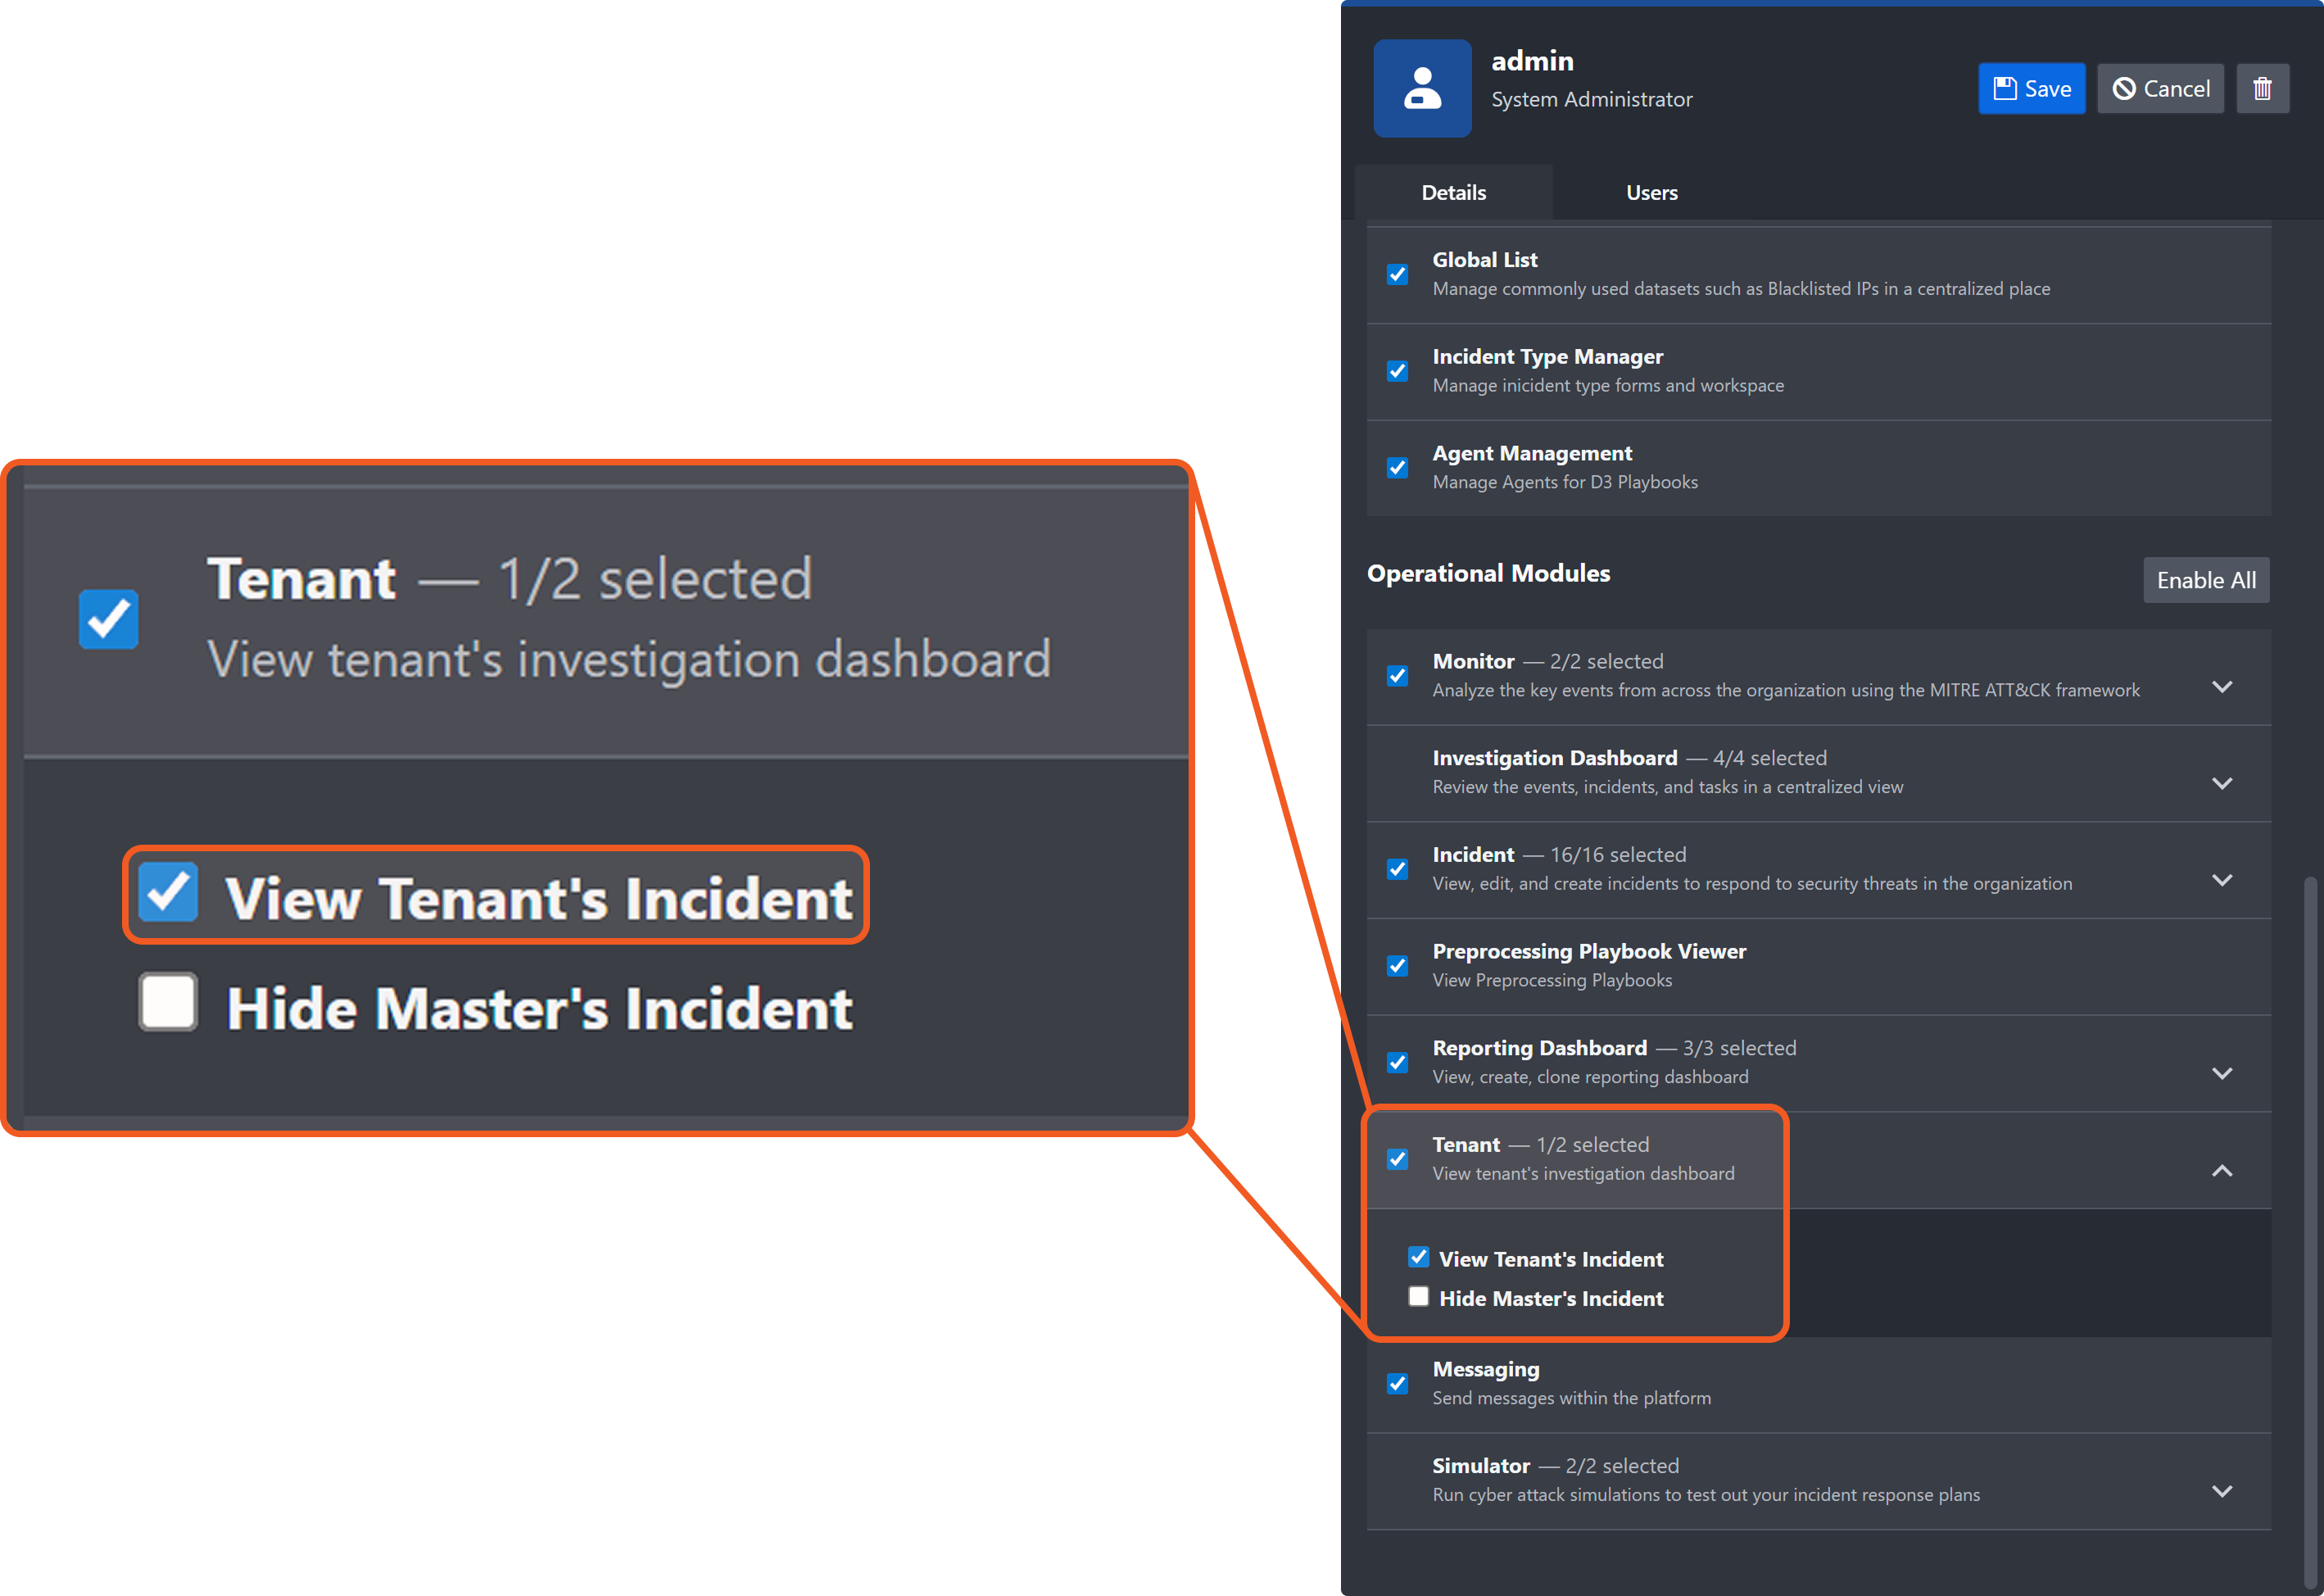Expand the Reporting Dashboard chevron
2324x1596 pixels.
point(2221,1074)
